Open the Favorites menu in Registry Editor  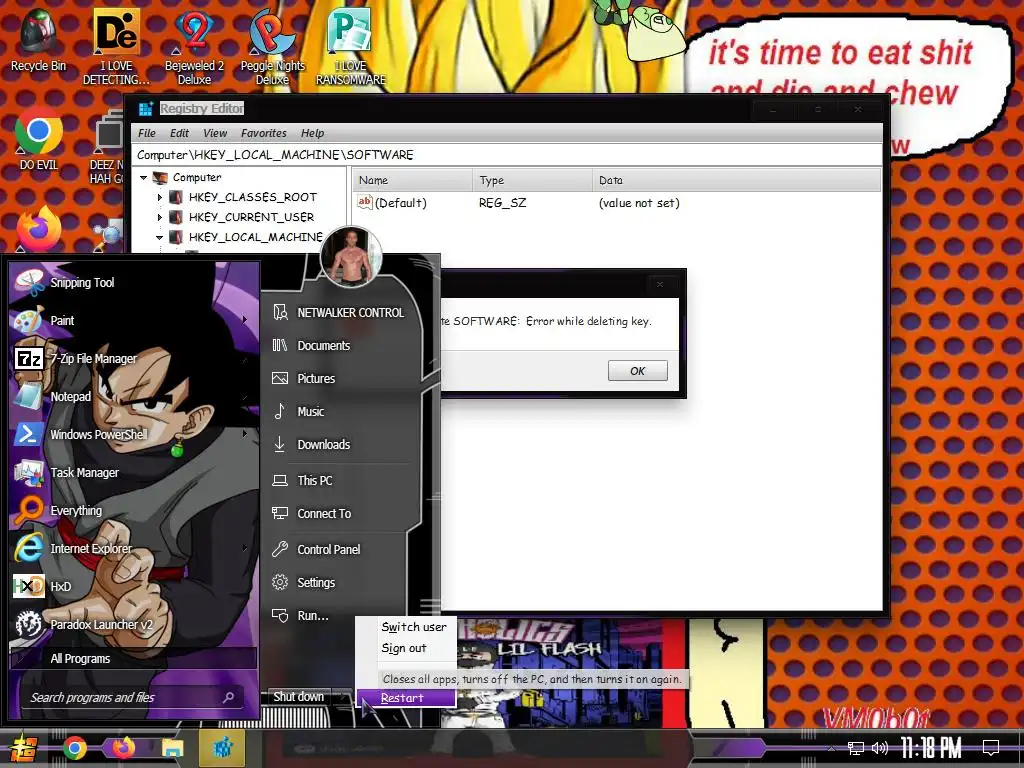[x=263, y=133]
